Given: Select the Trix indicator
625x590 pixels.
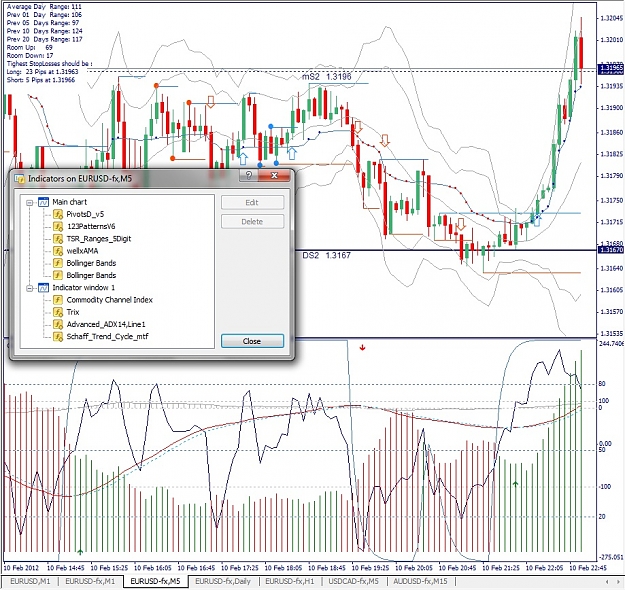Looking at the screenshot, I should [x=73, y=312].
